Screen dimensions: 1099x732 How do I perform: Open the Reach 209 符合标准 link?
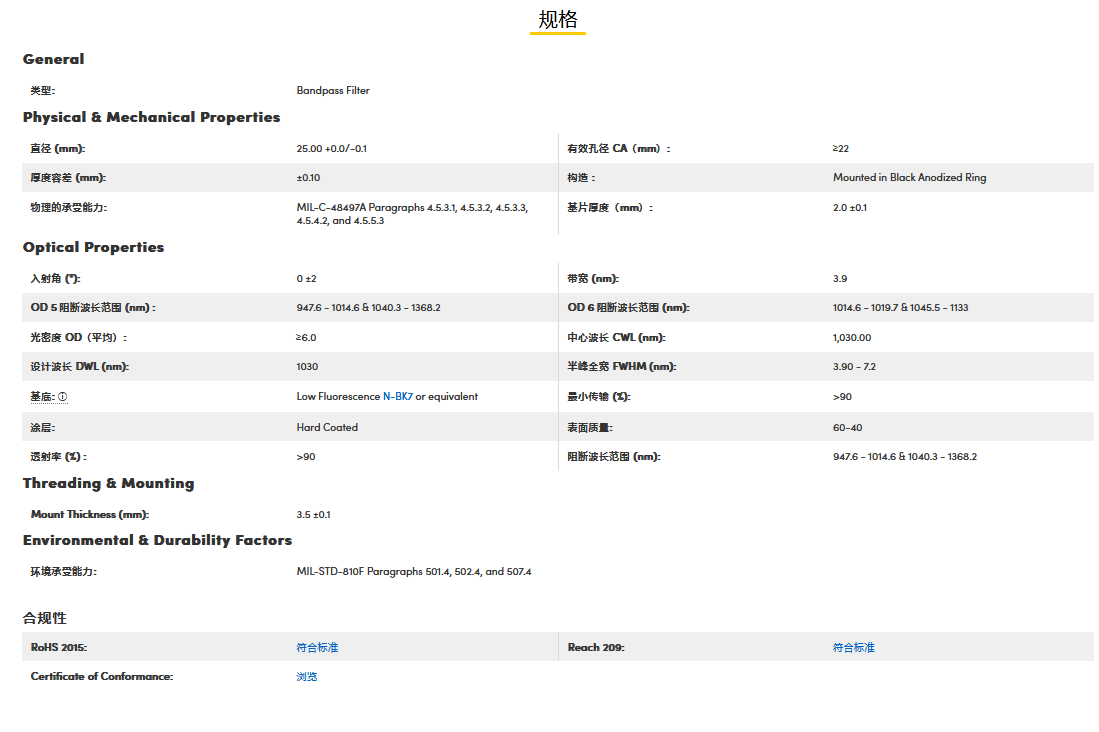point(853,648)
